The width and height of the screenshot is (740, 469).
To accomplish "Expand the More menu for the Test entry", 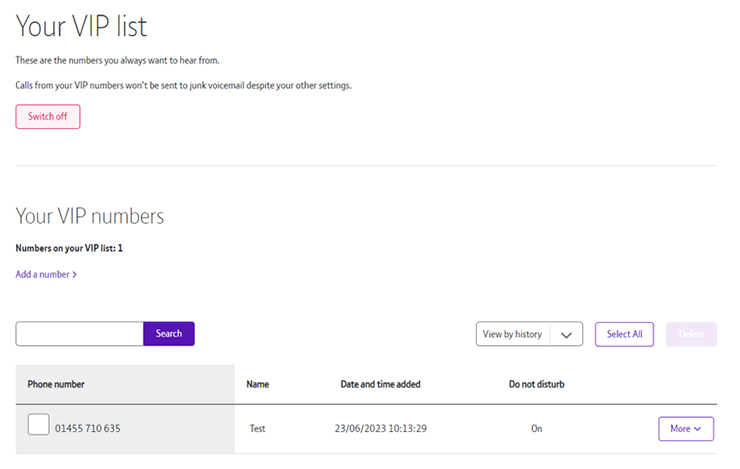I will (x=685, y=429).
